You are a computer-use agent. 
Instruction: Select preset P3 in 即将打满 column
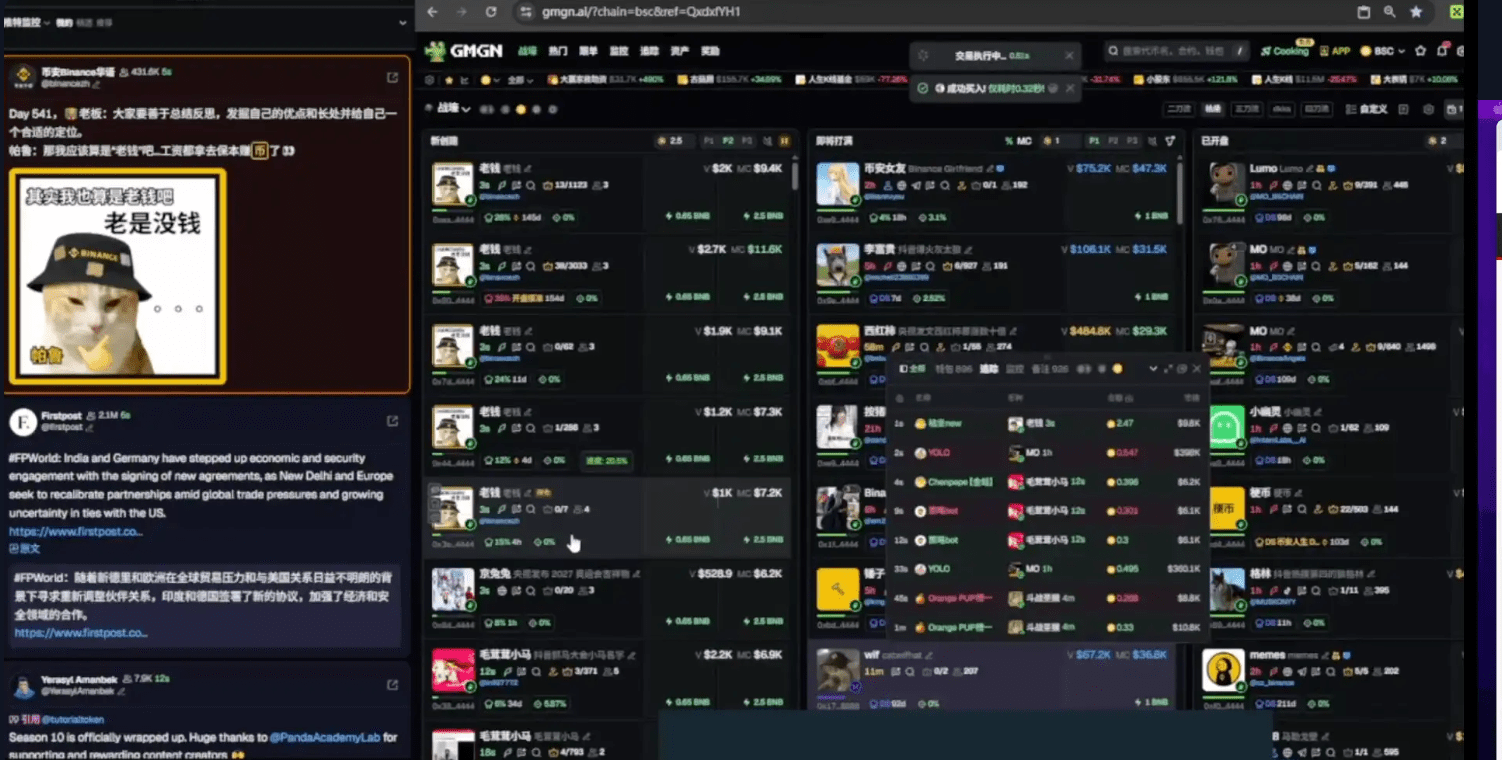pyautogui.click(x=1132, y=141)
